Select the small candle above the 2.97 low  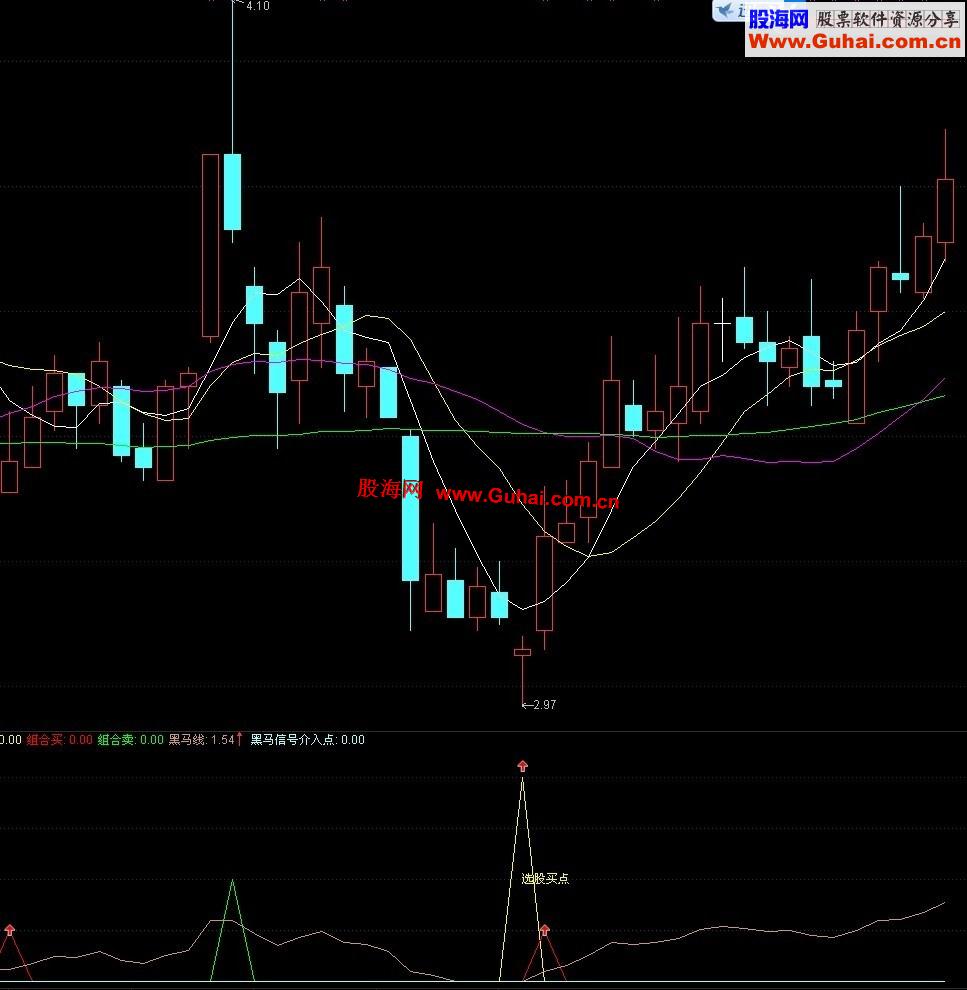[523, 652]
